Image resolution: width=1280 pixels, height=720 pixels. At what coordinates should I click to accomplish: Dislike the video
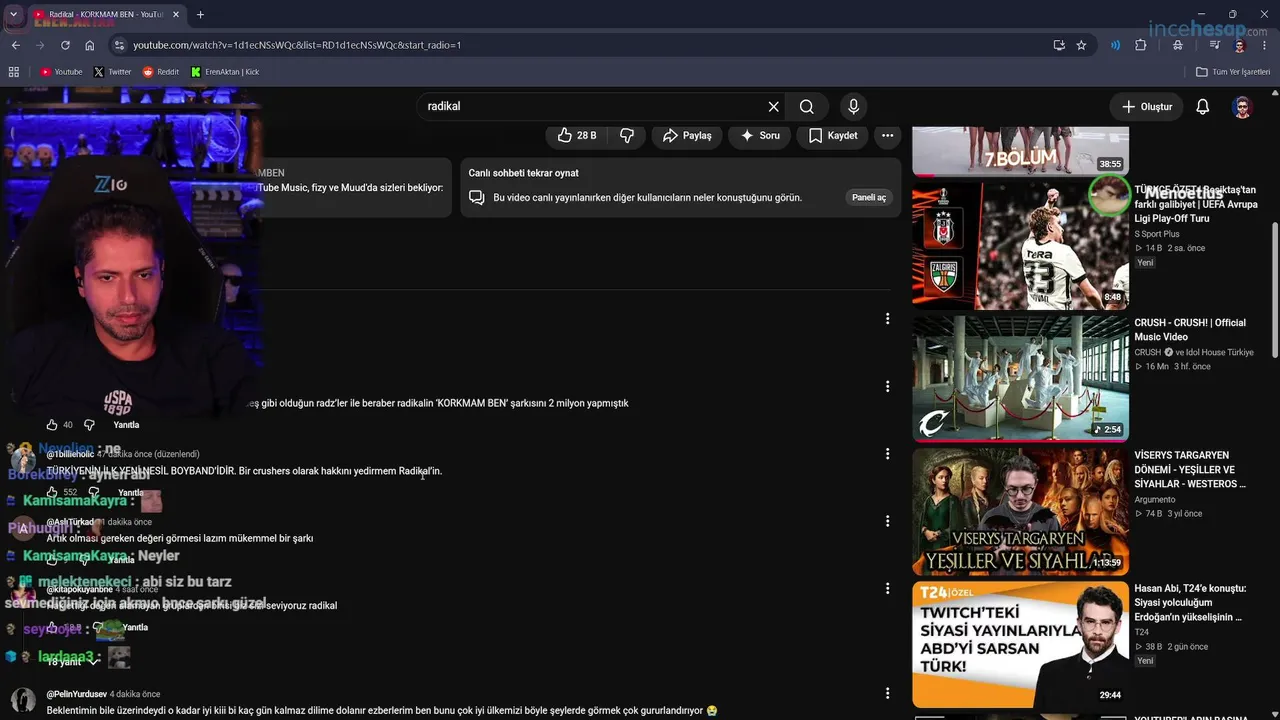point(627,135)
